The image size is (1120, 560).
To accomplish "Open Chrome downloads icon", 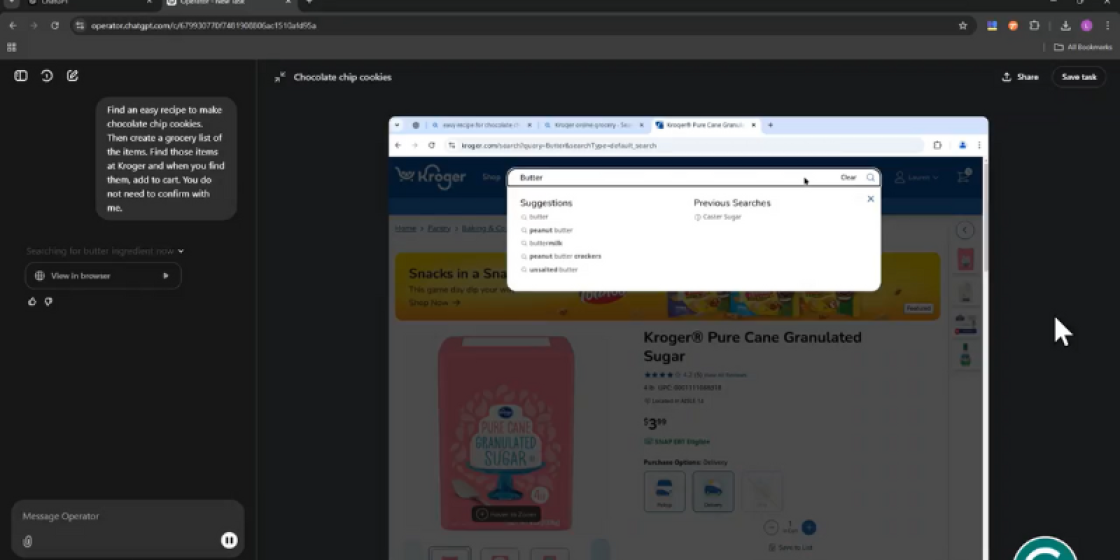I will (1066, 25).
